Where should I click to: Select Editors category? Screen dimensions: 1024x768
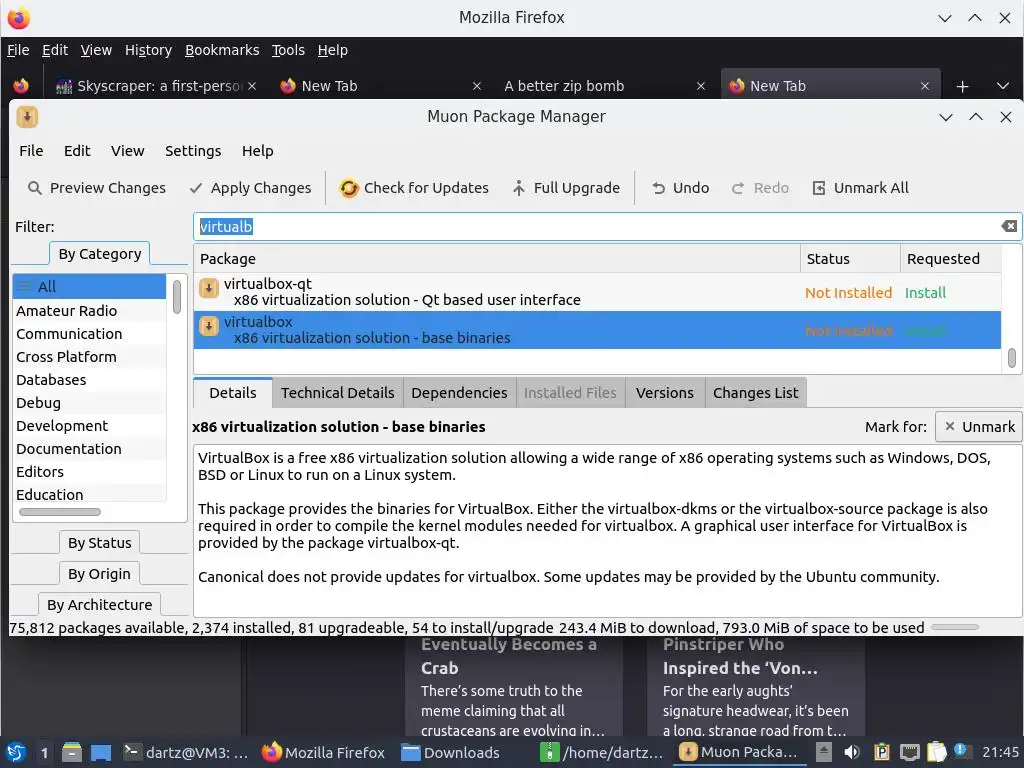89,472
